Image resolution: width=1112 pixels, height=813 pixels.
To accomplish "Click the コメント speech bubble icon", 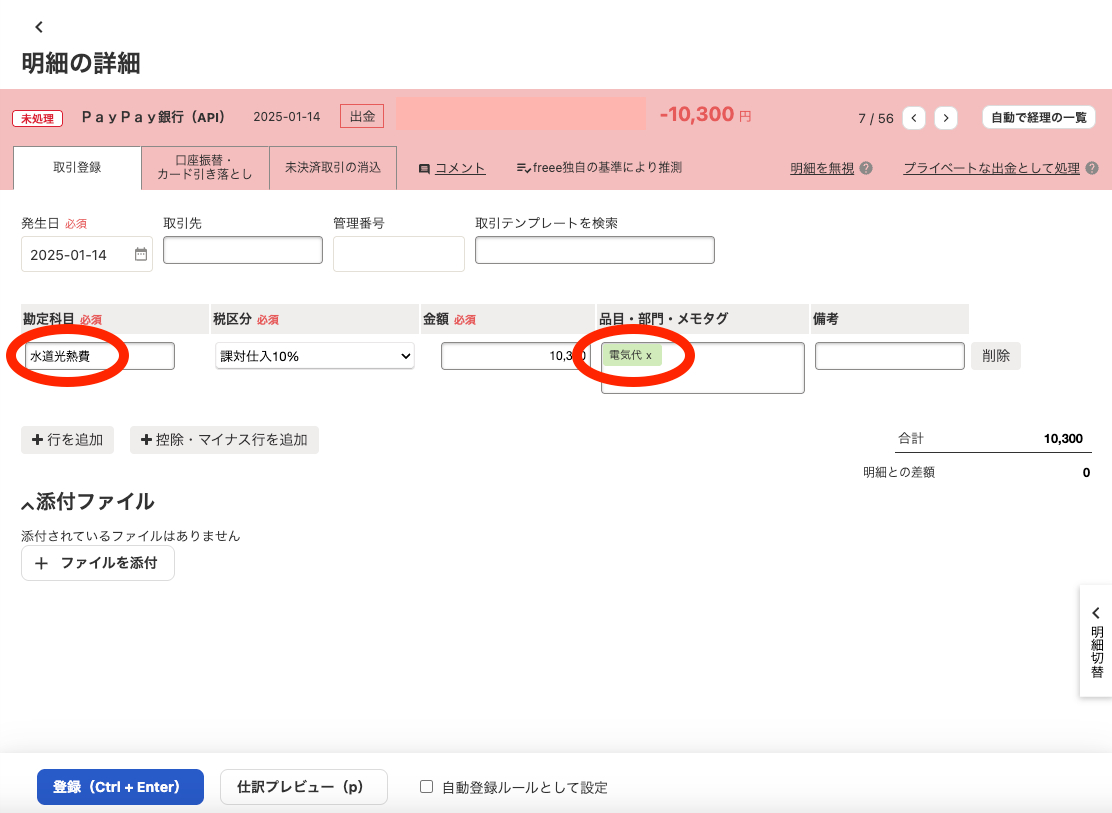I will [426, 167].
